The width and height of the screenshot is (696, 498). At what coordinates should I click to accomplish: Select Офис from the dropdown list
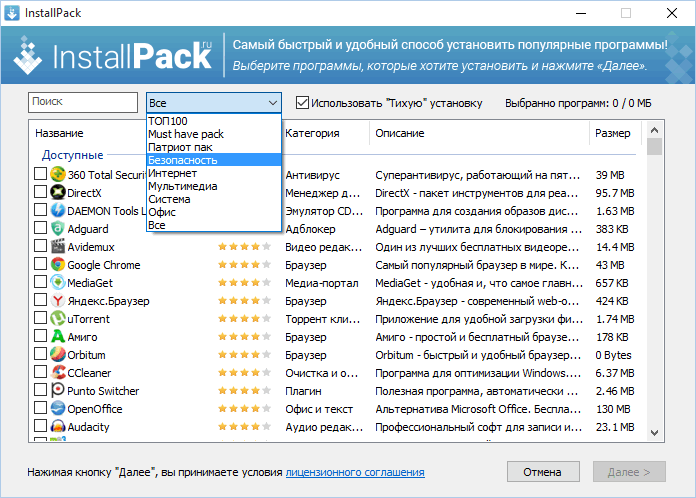point(214,212)
